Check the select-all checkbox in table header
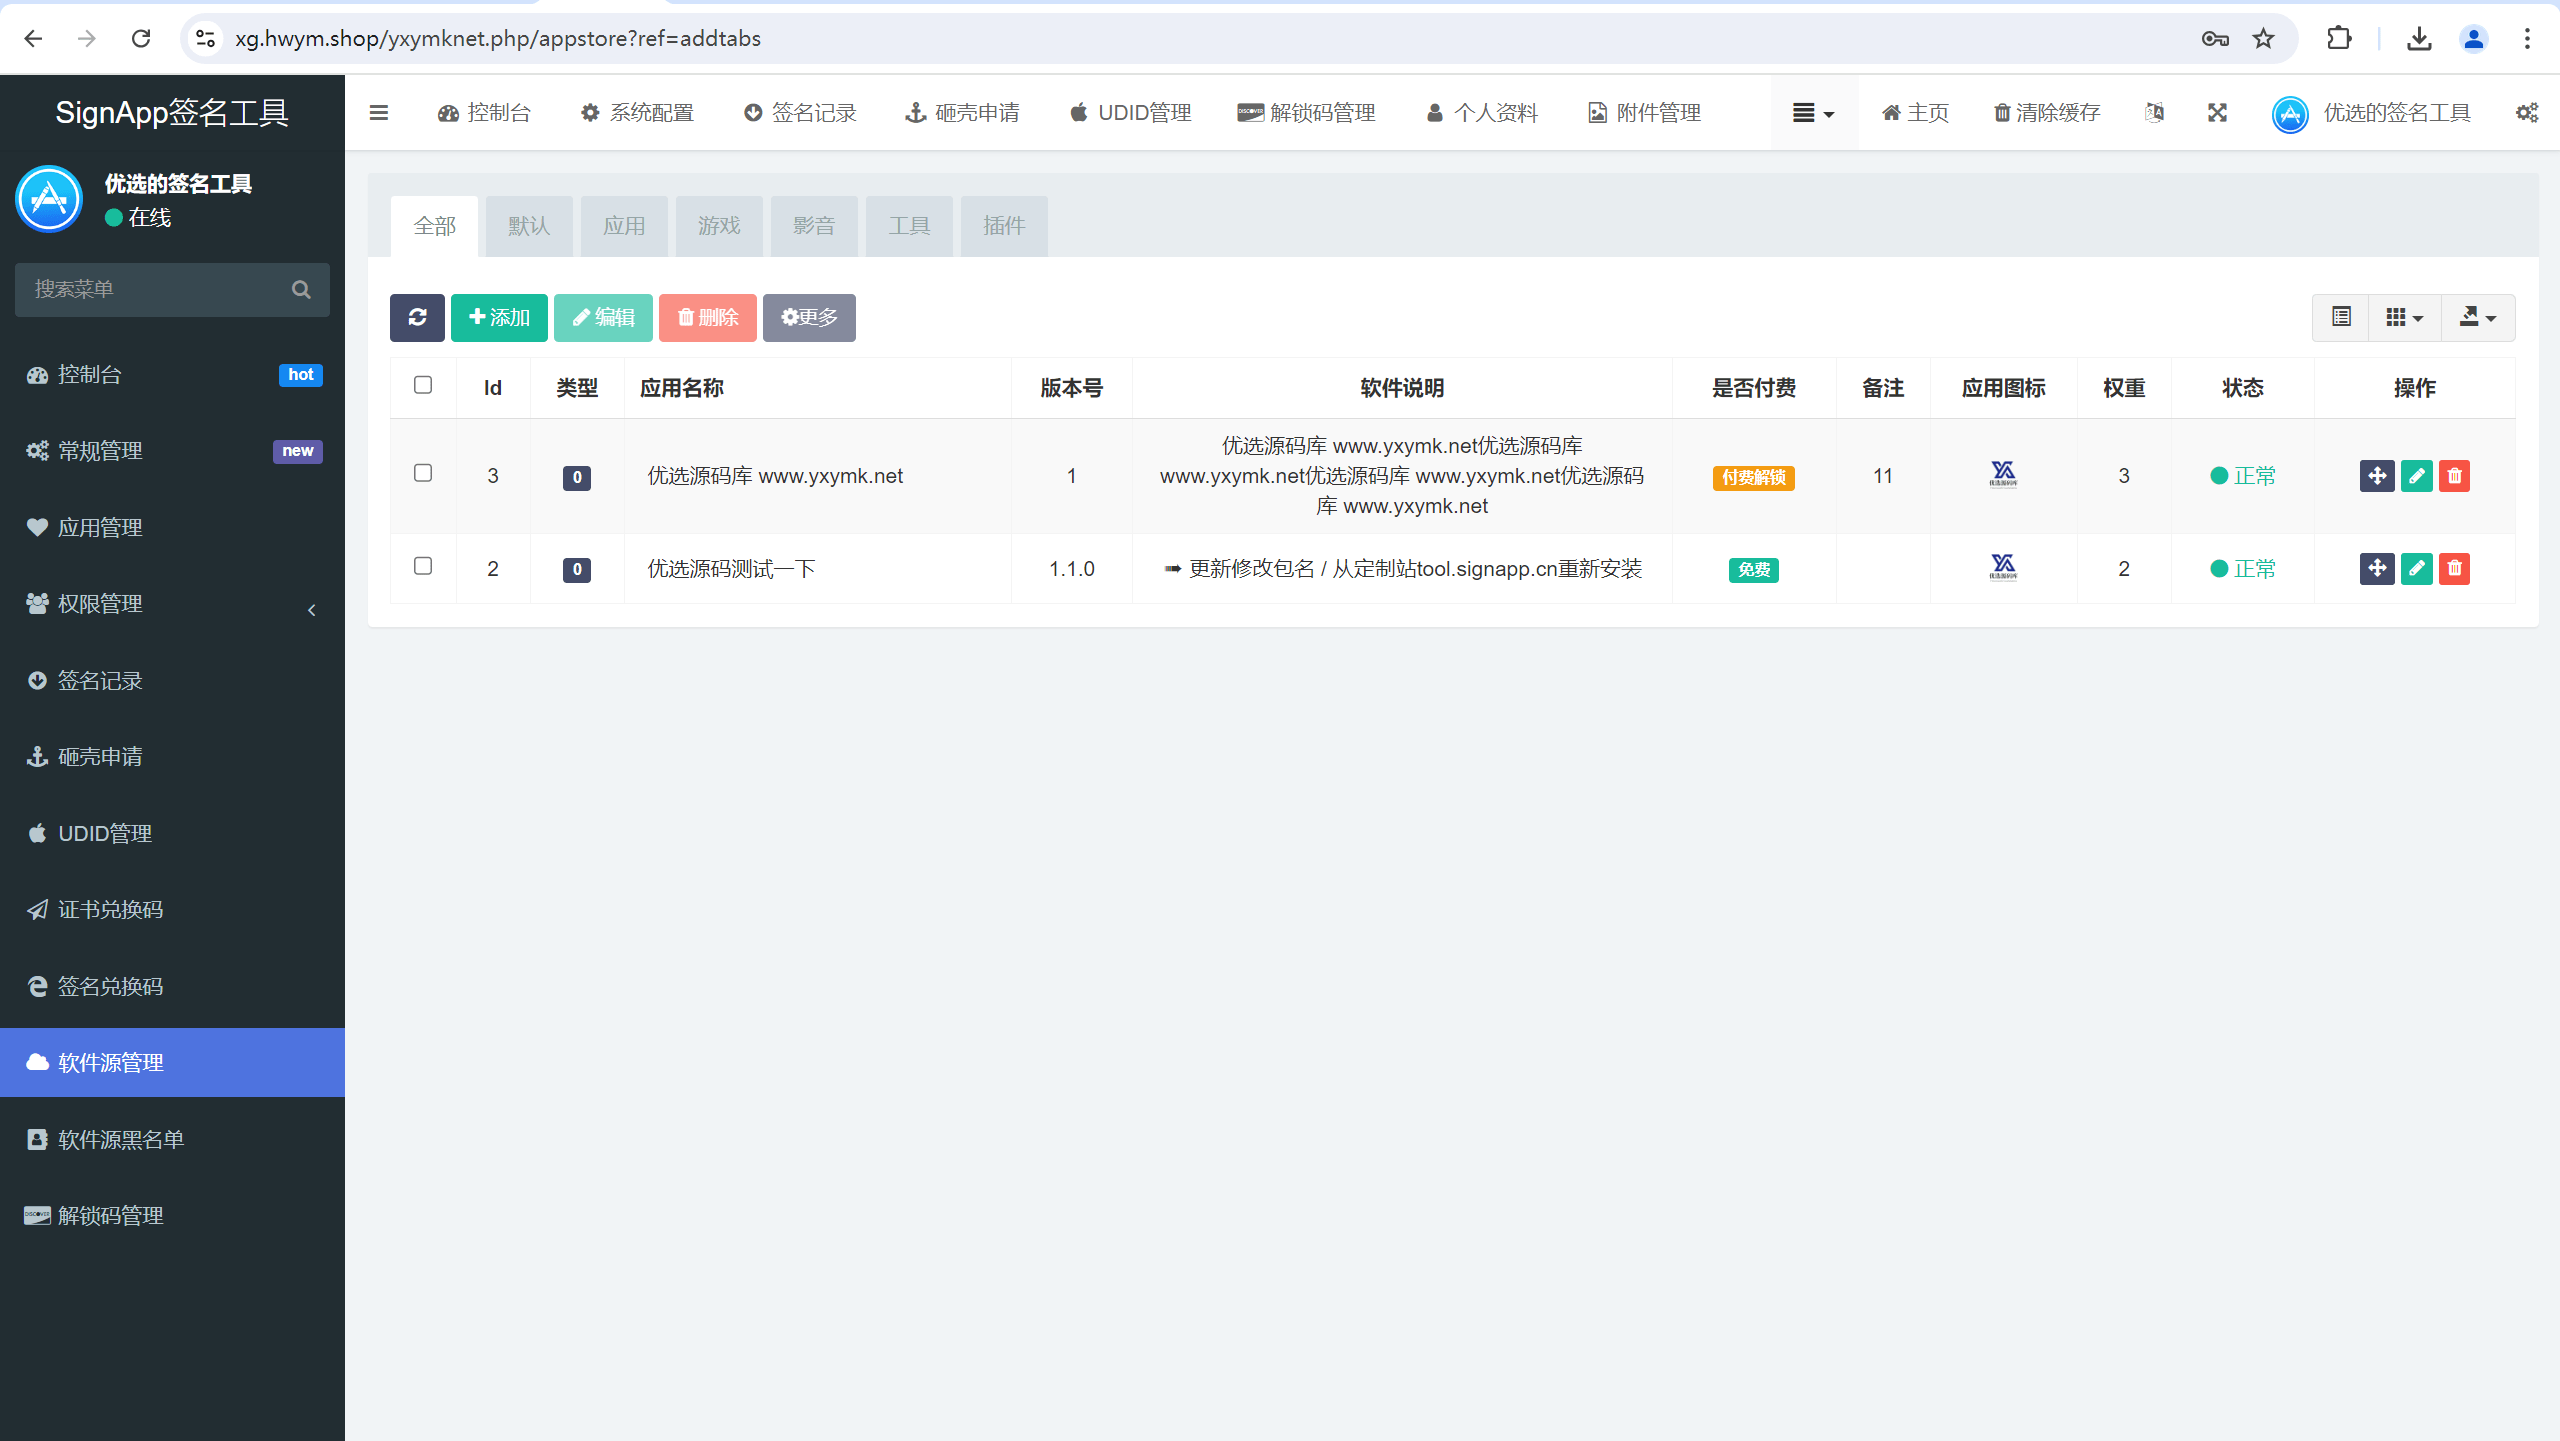Screen dimensions: 2560x1441 (x=423, y=385)
